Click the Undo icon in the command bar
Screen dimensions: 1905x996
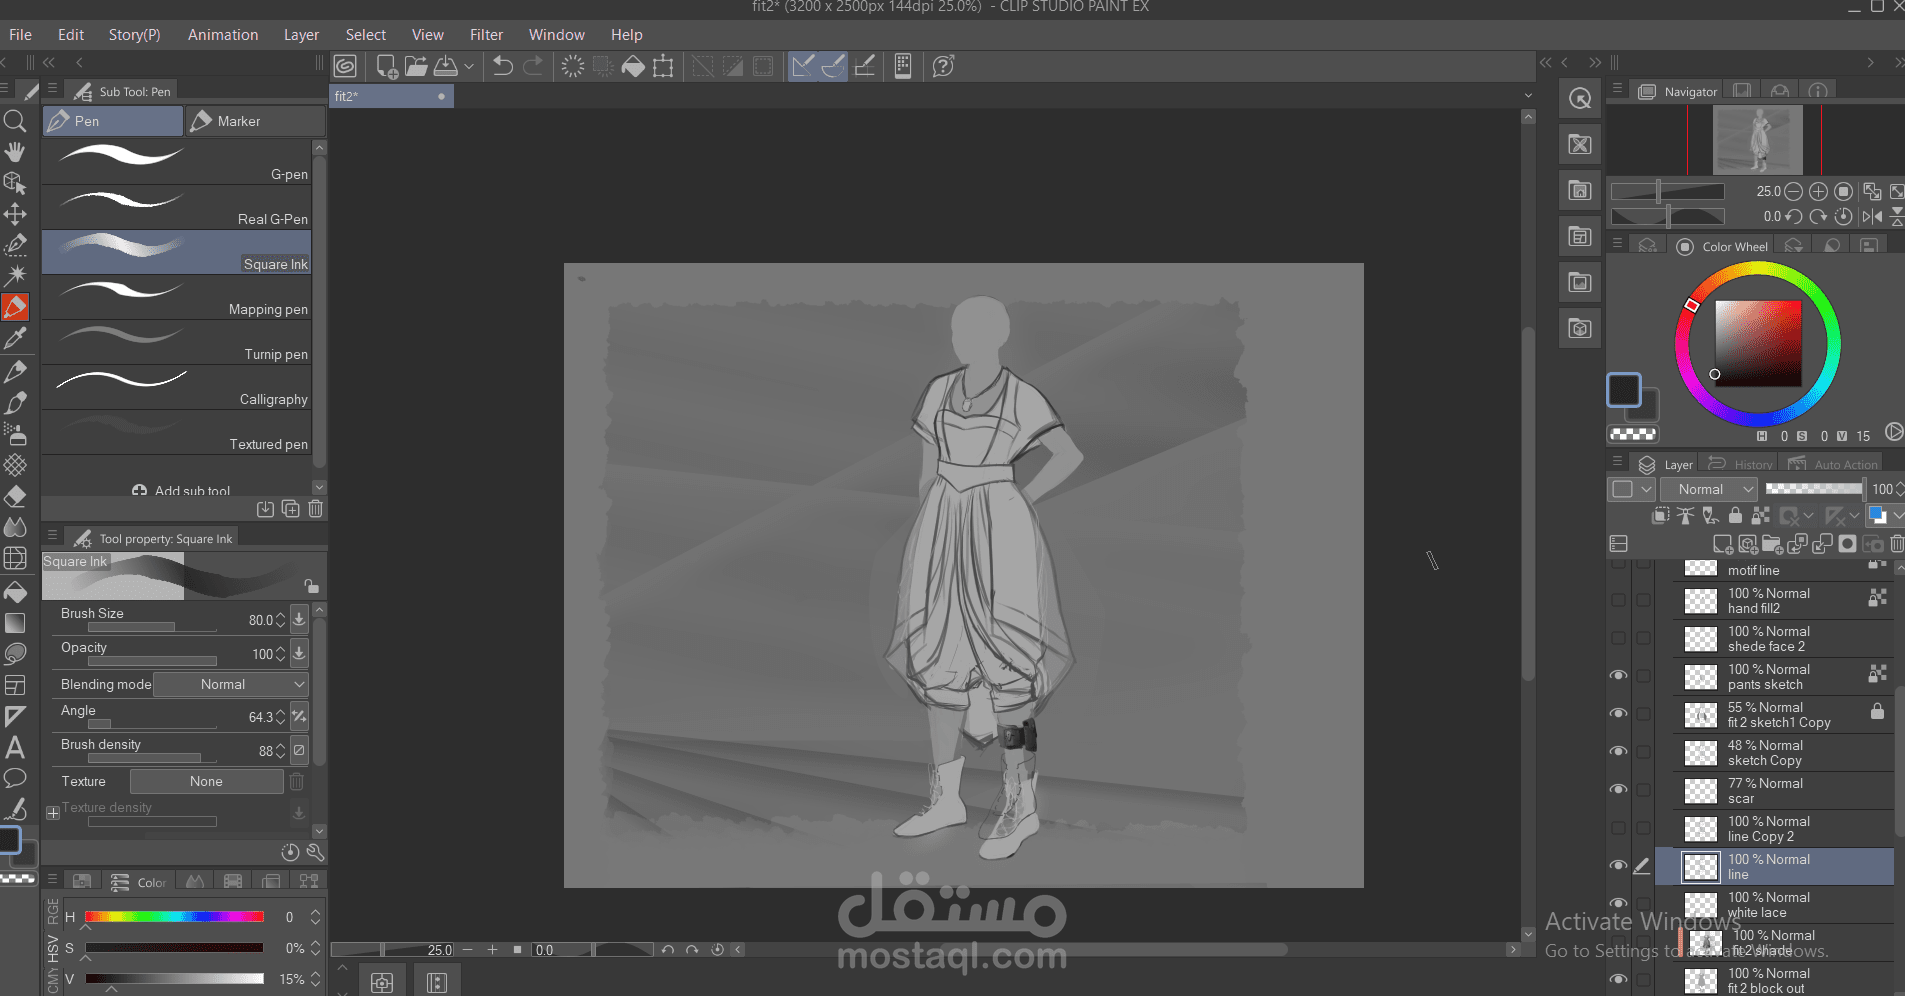pos(502,66)
